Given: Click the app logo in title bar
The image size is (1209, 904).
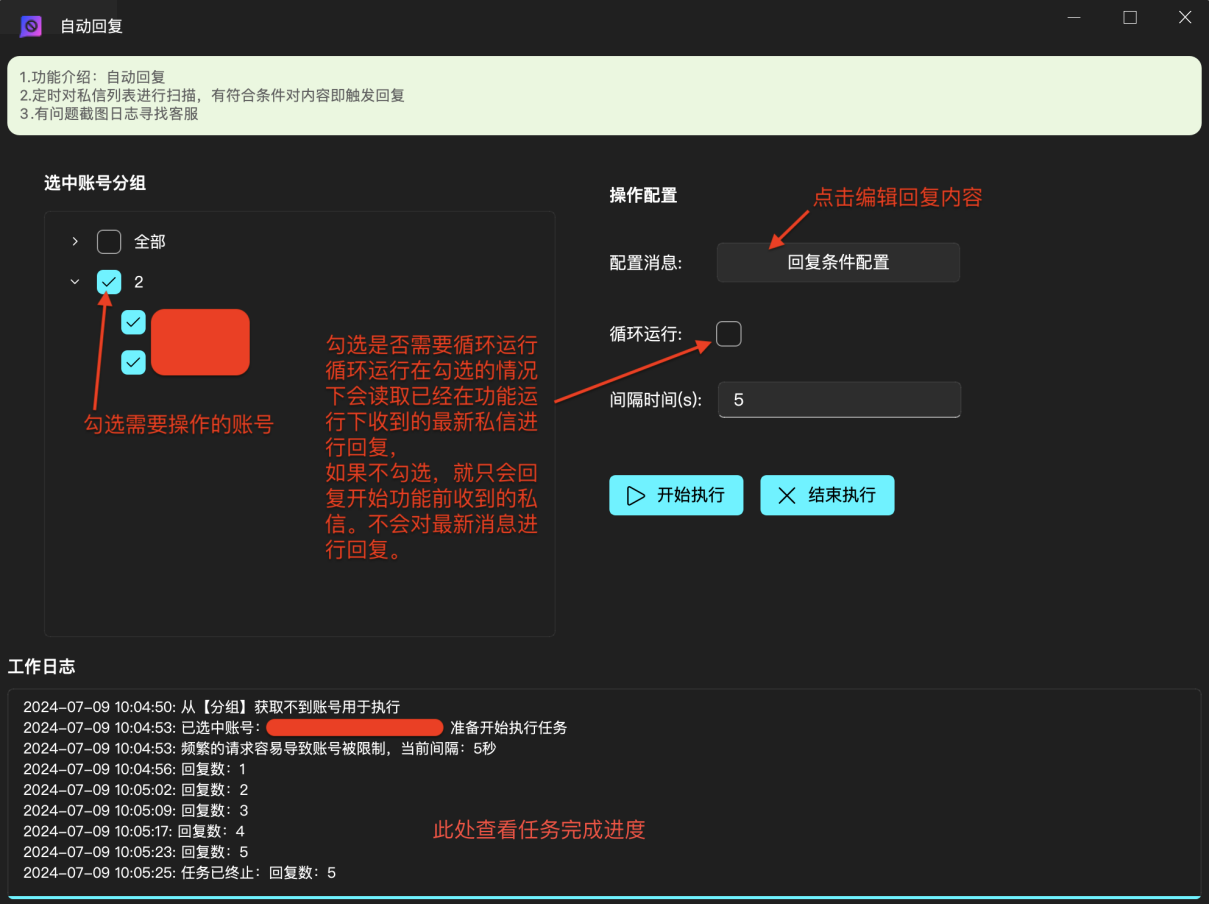Looking at the screenshot, I should tap(31, 26).
